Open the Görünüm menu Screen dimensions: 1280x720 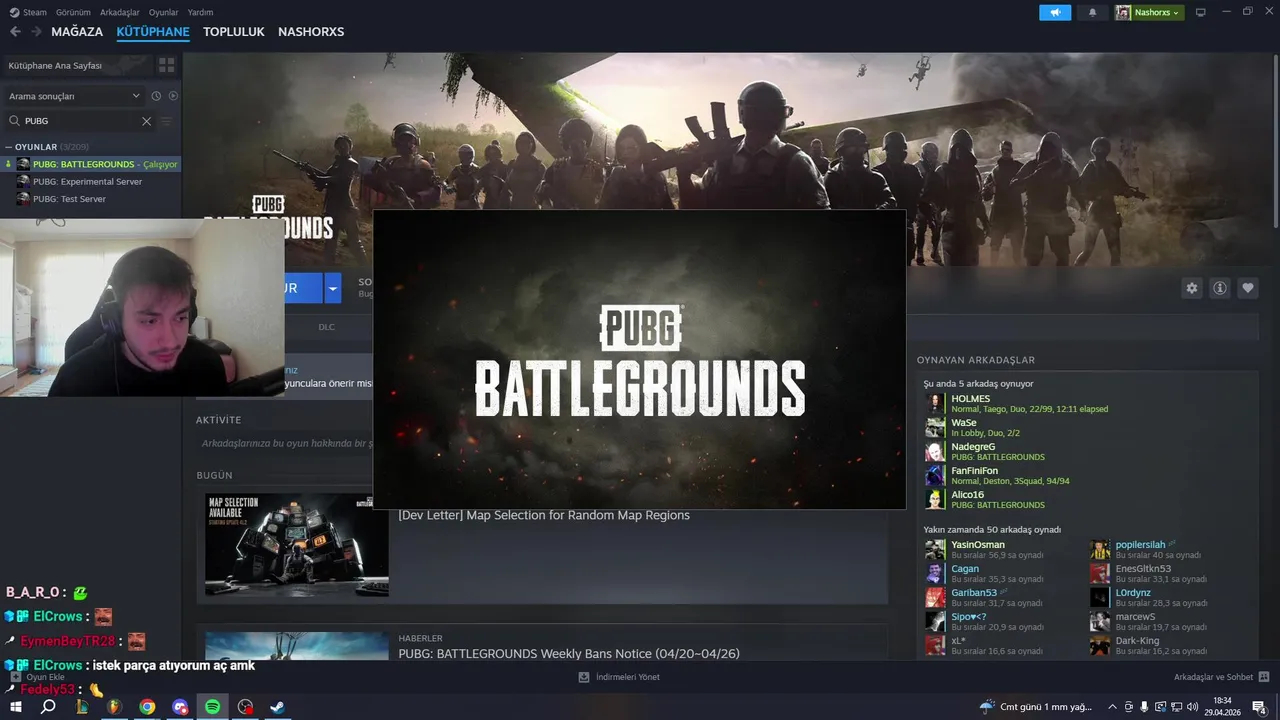pyautogui.click(x=73, y=12)
